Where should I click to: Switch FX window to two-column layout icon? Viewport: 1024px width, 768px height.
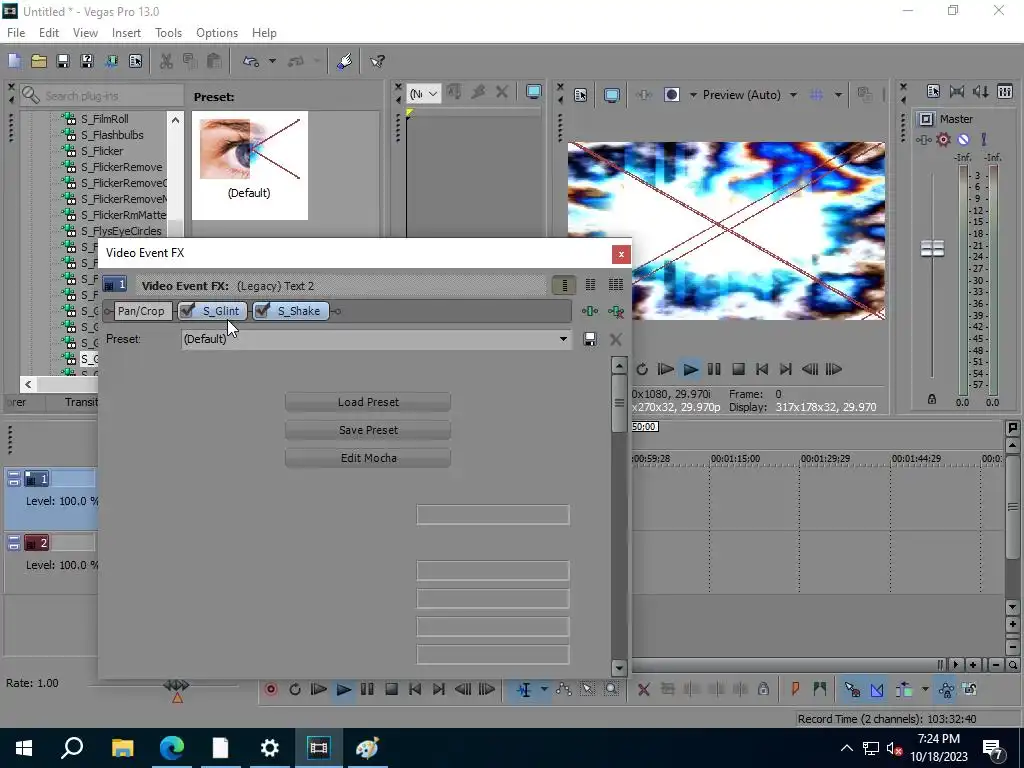pyautogui.click(x=590, y=285)
